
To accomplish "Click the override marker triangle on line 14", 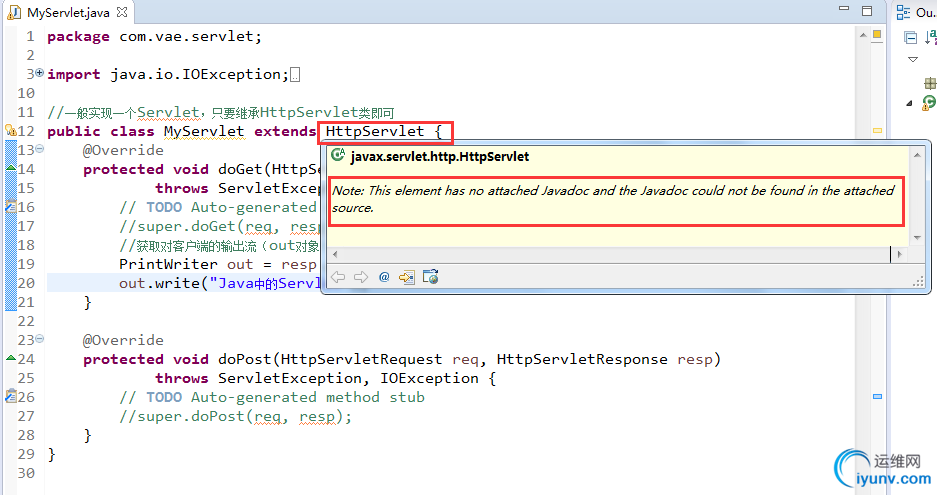I will click(x=11, y=168).
